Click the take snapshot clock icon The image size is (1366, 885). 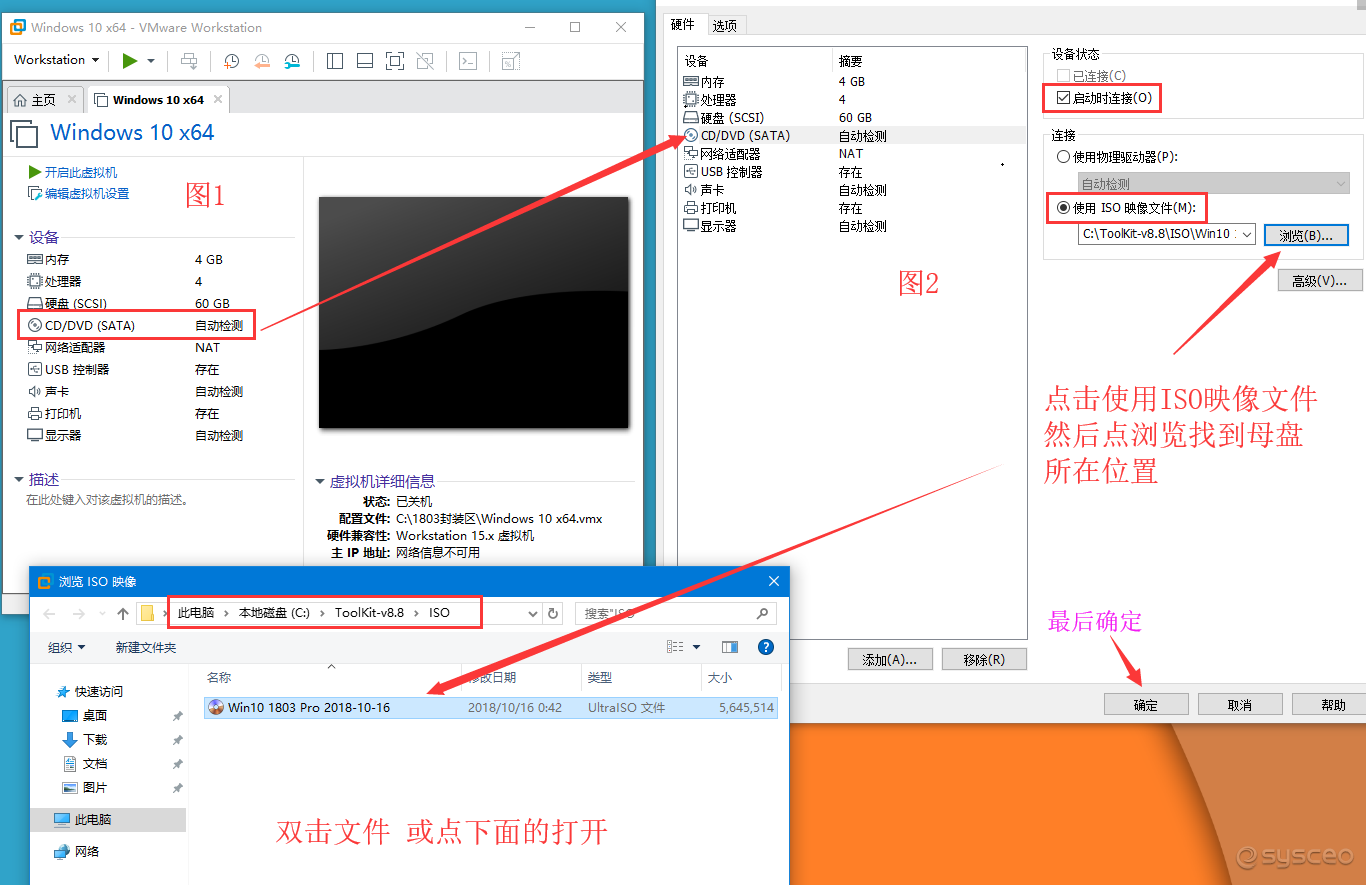click(232, 61)
